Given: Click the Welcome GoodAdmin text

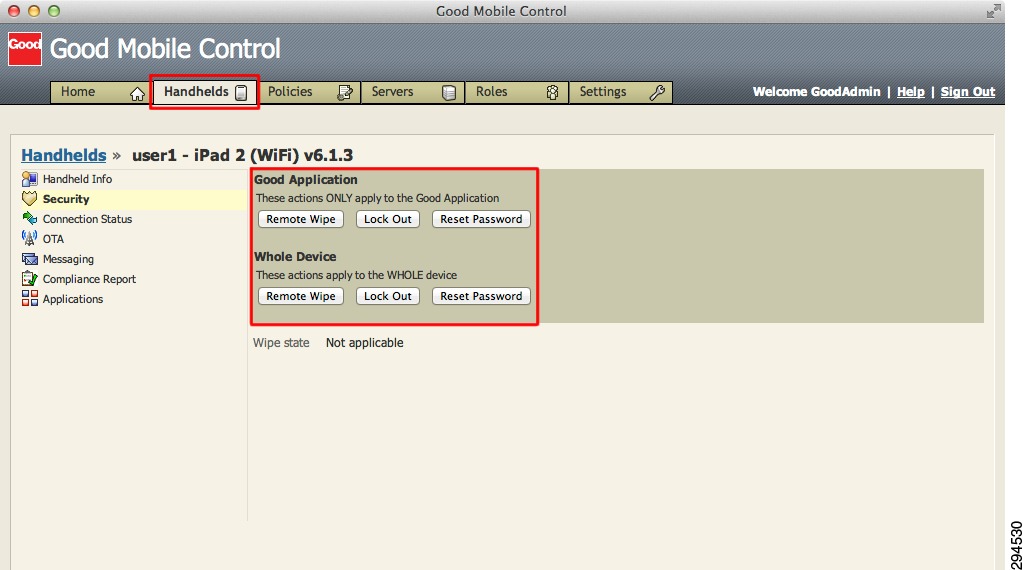Looking at the screenshot, I should coord(816,92).
